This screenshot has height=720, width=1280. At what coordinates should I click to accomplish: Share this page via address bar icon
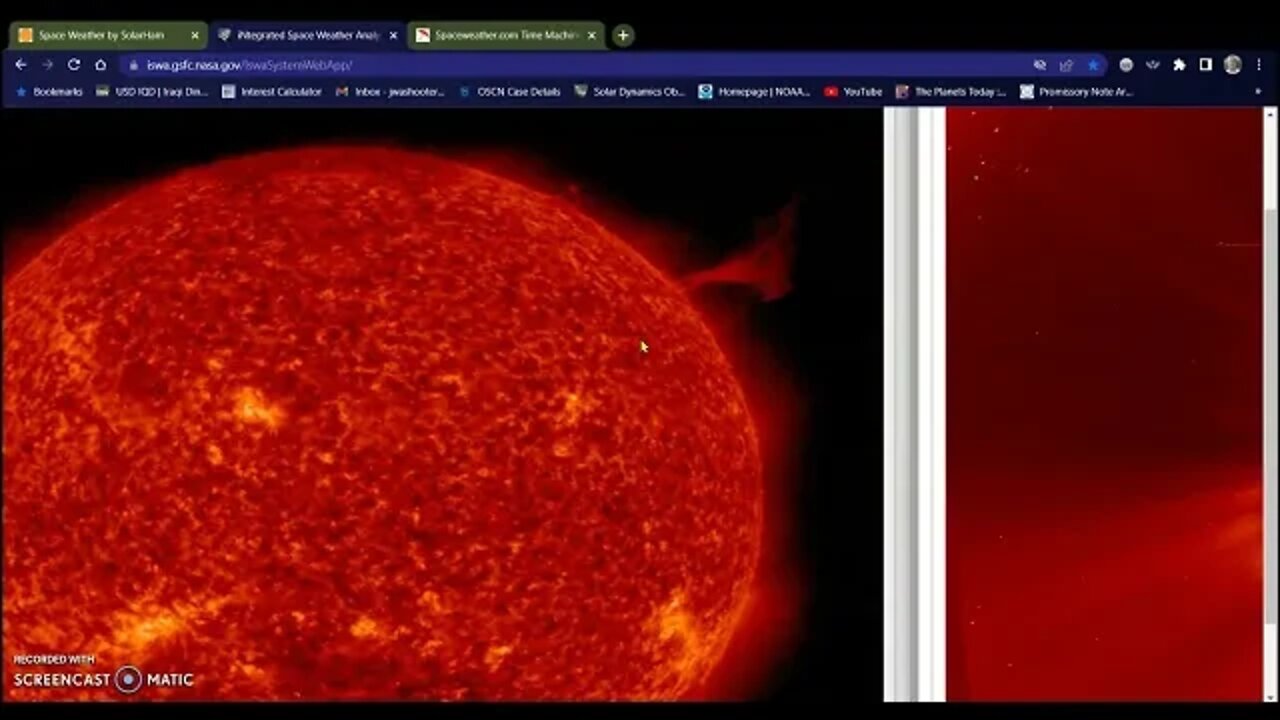coord(1066,65)
